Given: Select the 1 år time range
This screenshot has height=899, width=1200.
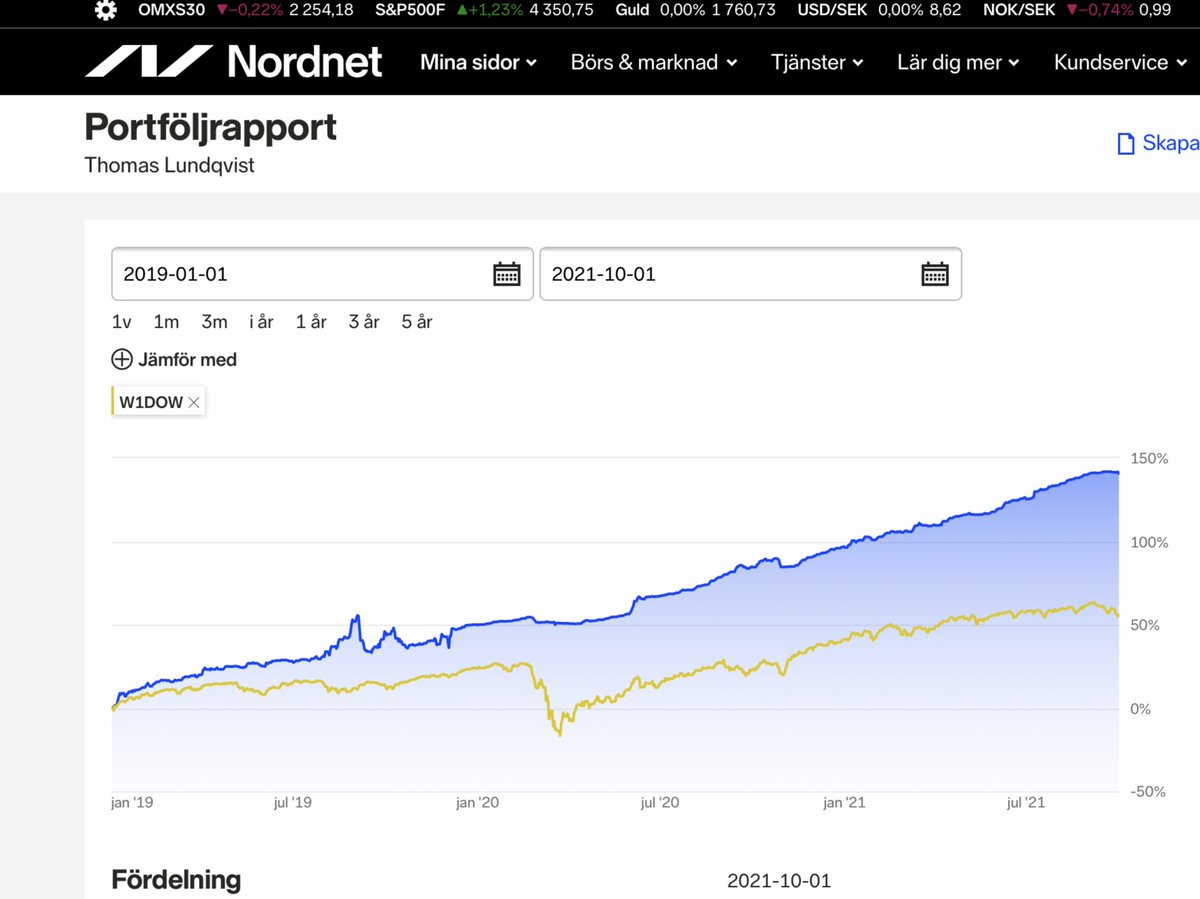Looking at the screenshot, I should tap(311, 322).
